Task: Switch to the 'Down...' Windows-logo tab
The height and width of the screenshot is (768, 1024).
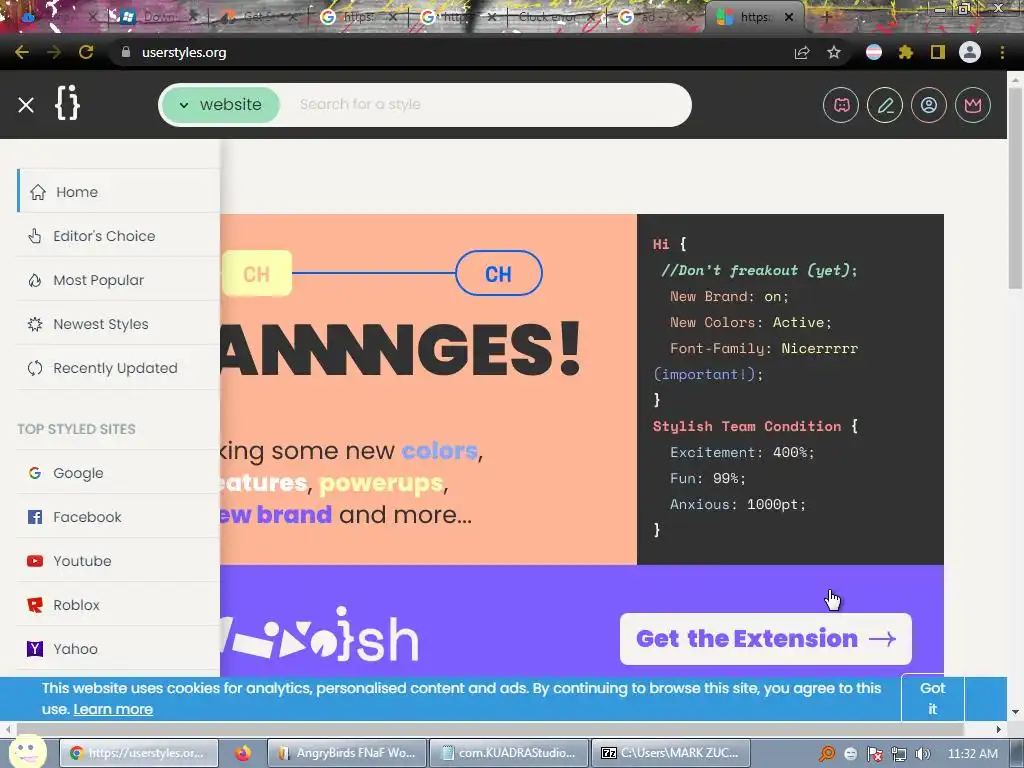Action: 159,17
